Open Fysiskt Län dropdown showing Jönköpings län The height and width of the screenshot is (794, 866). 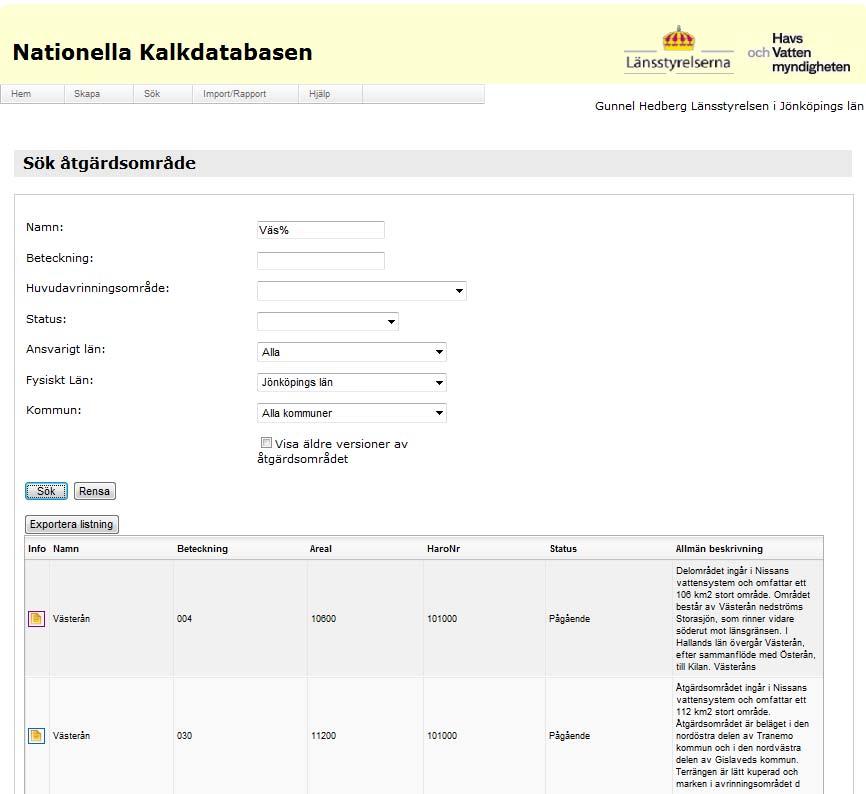coord(352,382)
